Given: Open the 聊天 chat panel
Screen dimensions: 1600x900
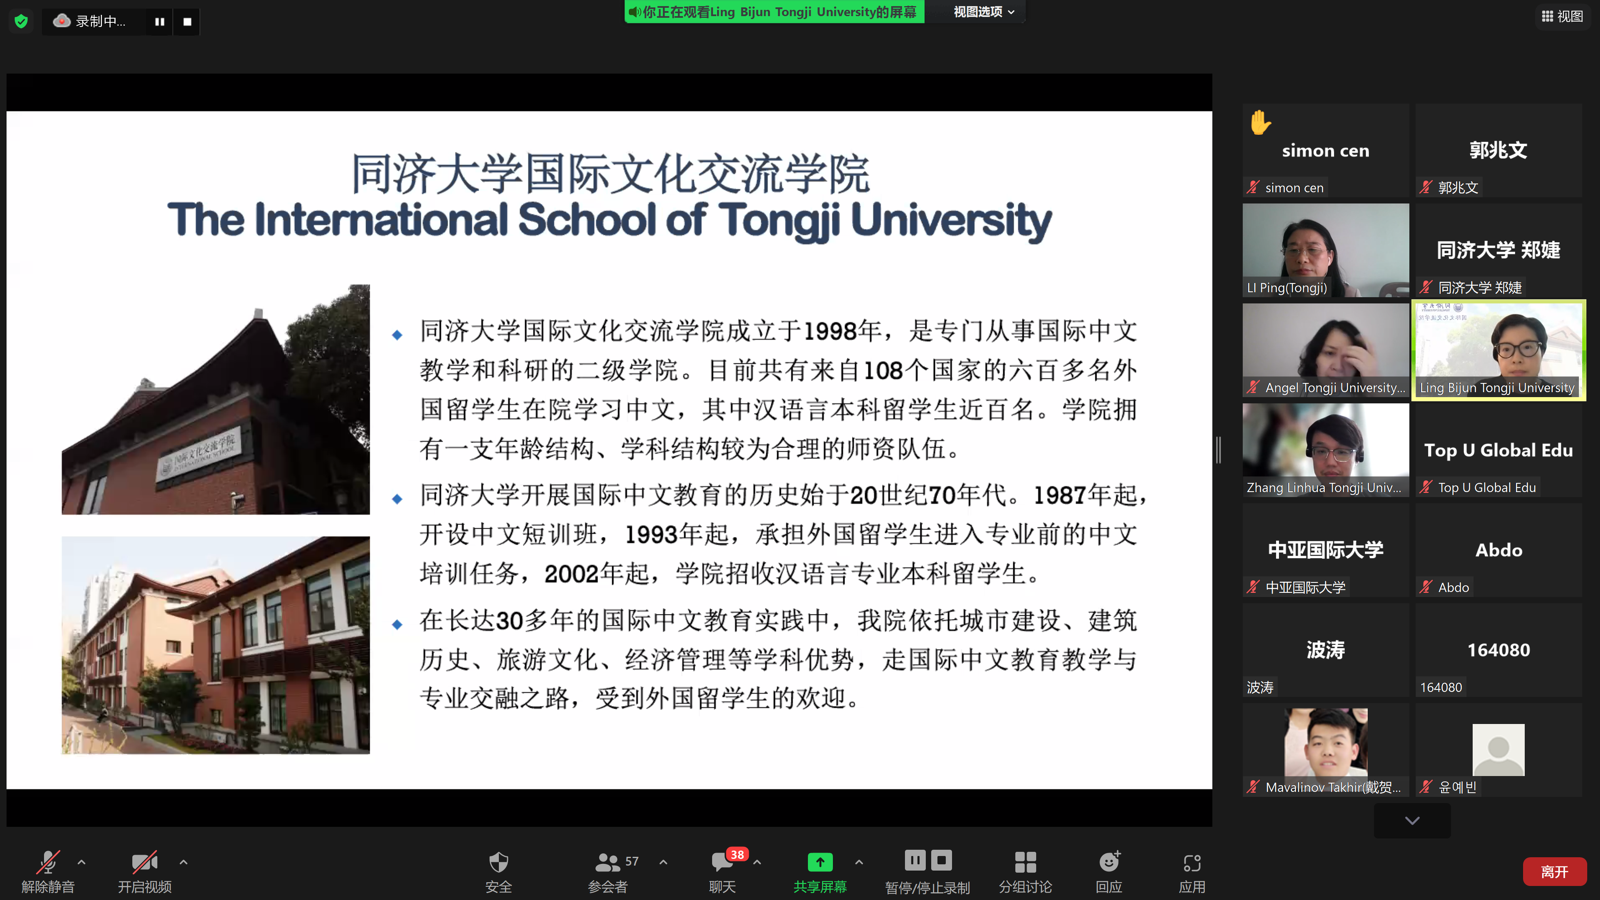Looking at the screenshot, I should [724, 872].
